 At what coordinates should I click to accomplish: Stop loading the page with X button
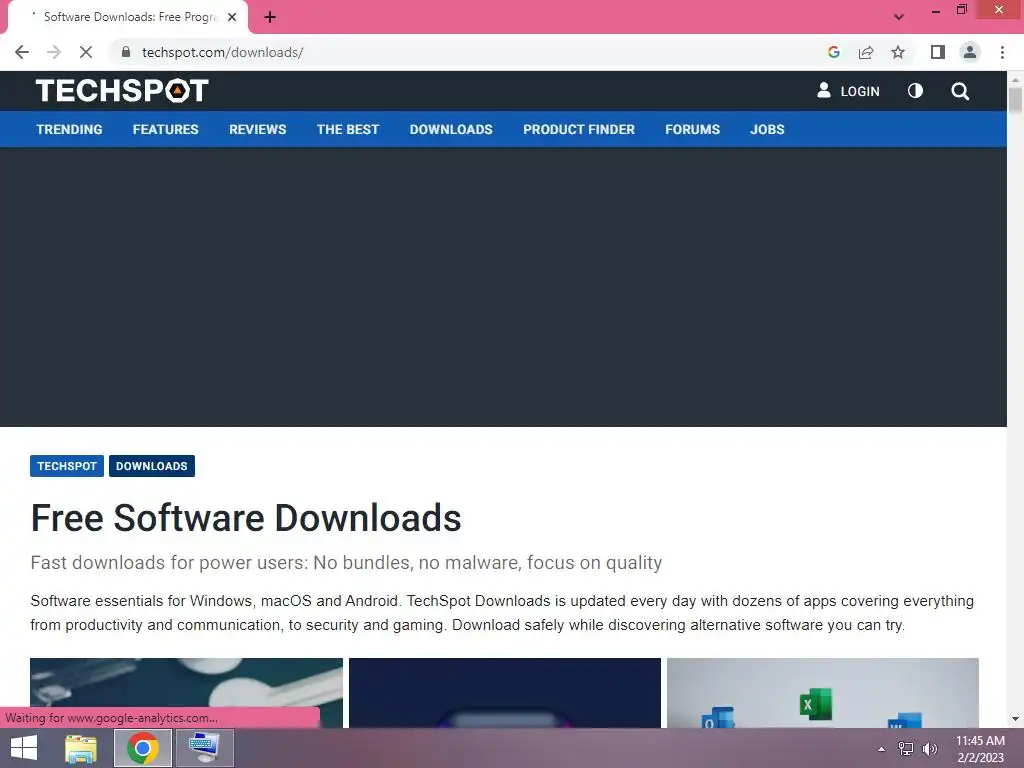tap(86, 52)
